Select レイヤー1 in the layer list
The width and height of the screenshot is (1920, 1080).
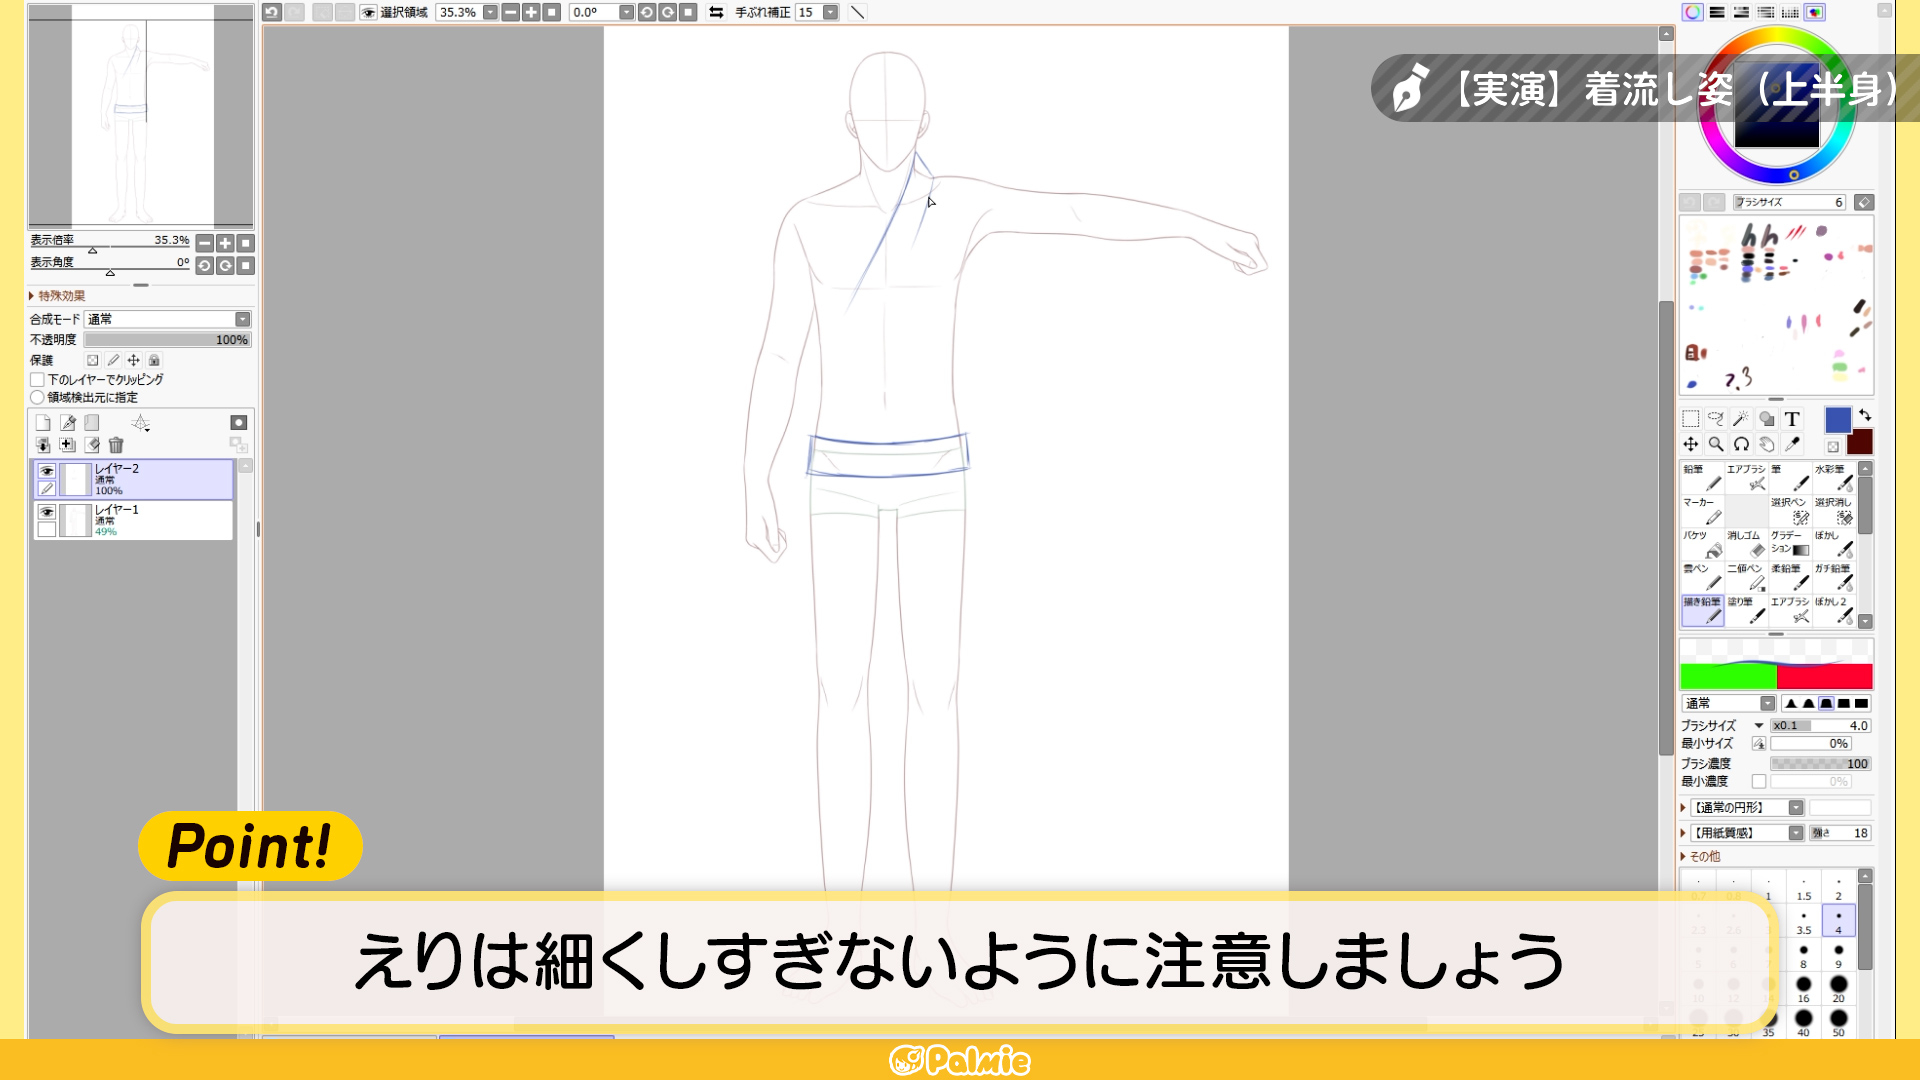pos(134,520)
